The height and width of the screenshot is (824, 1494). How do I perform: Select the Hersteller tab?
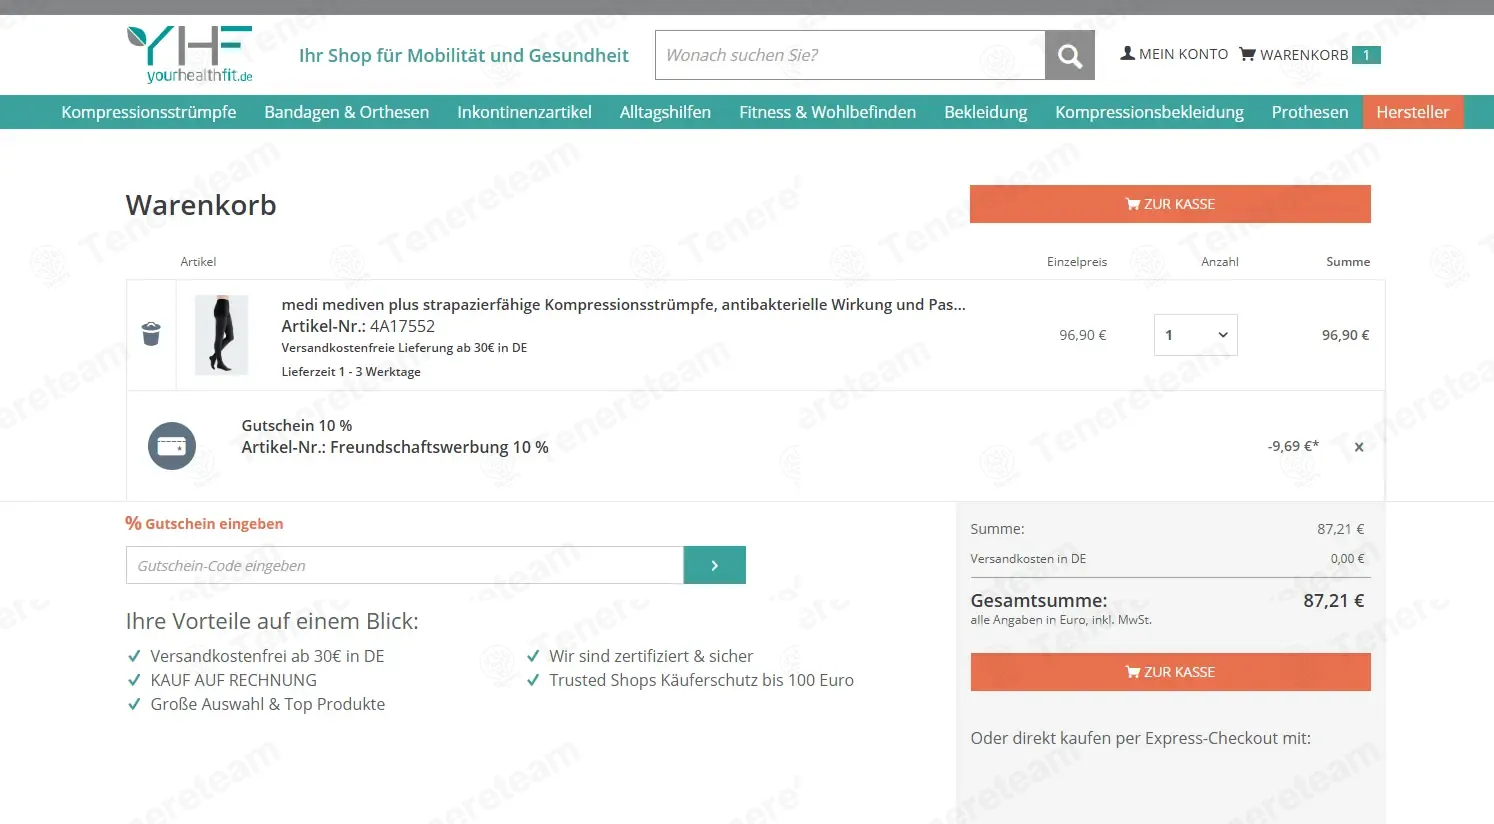coord(1412,112)
